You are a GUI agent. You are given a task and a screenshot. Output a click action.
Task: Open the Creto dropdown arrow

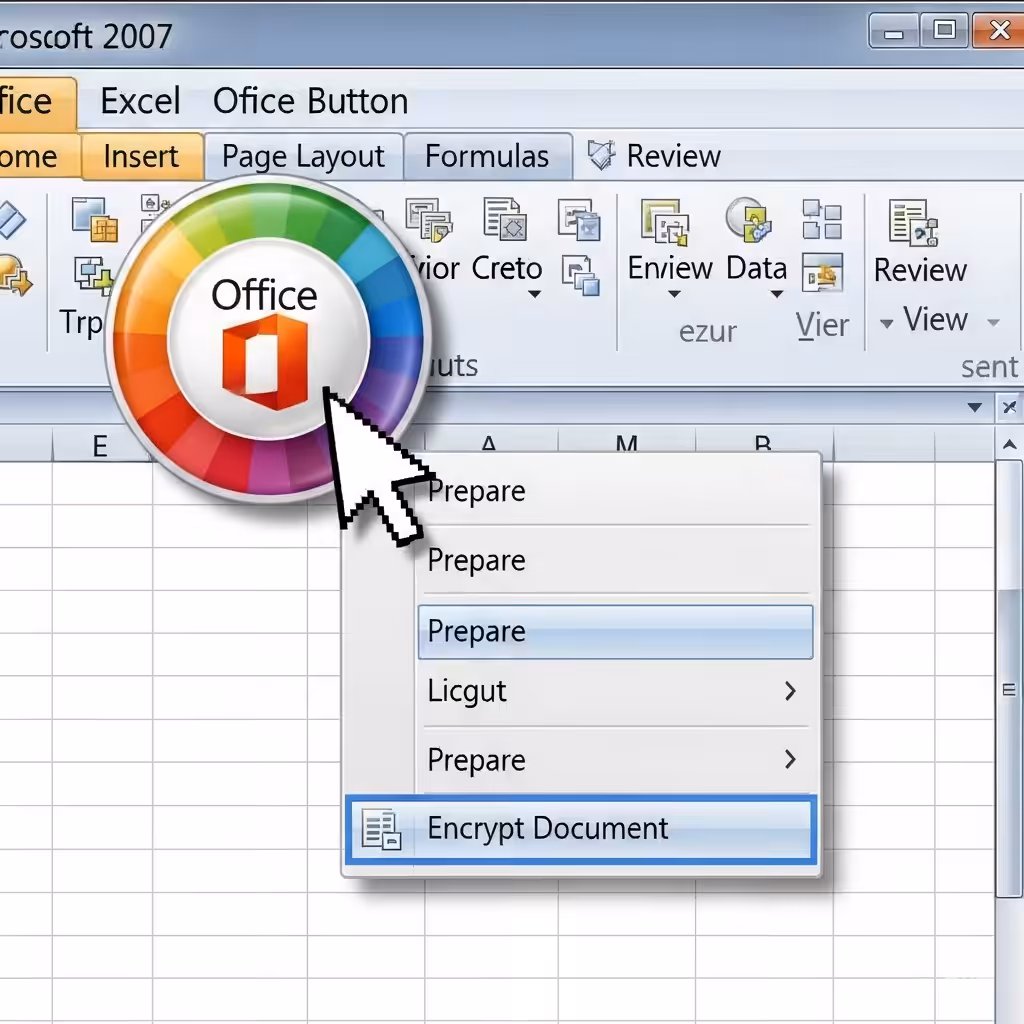pyautogui.click(x=534, y=294)
